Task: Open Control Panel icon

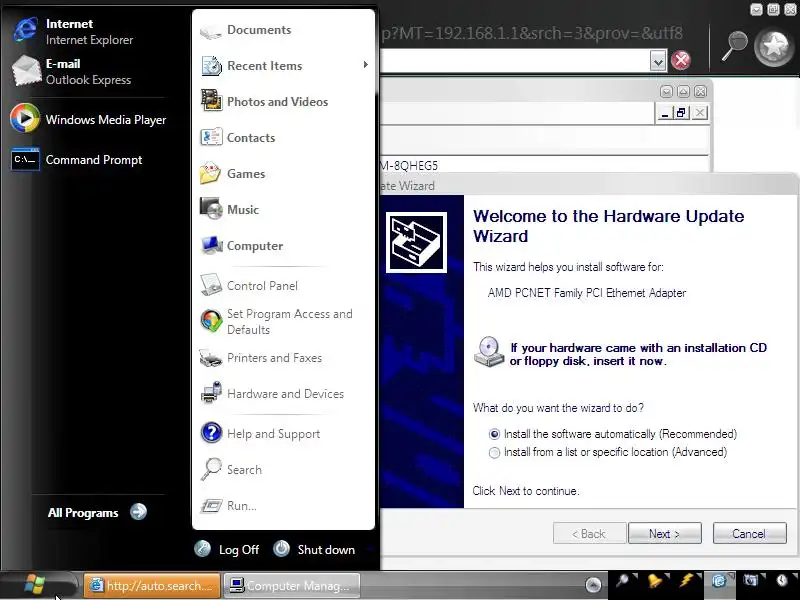Action: click(211, 285)
